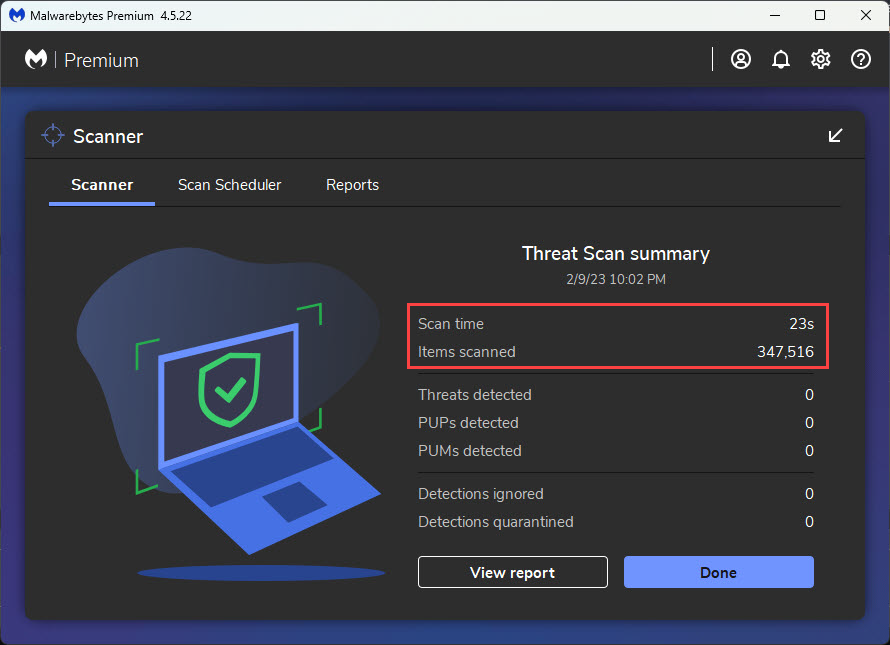Image resolution: width=890 pixels, height=645 pixels.
Task: Click the Premium text in the header
Action: 101,60
